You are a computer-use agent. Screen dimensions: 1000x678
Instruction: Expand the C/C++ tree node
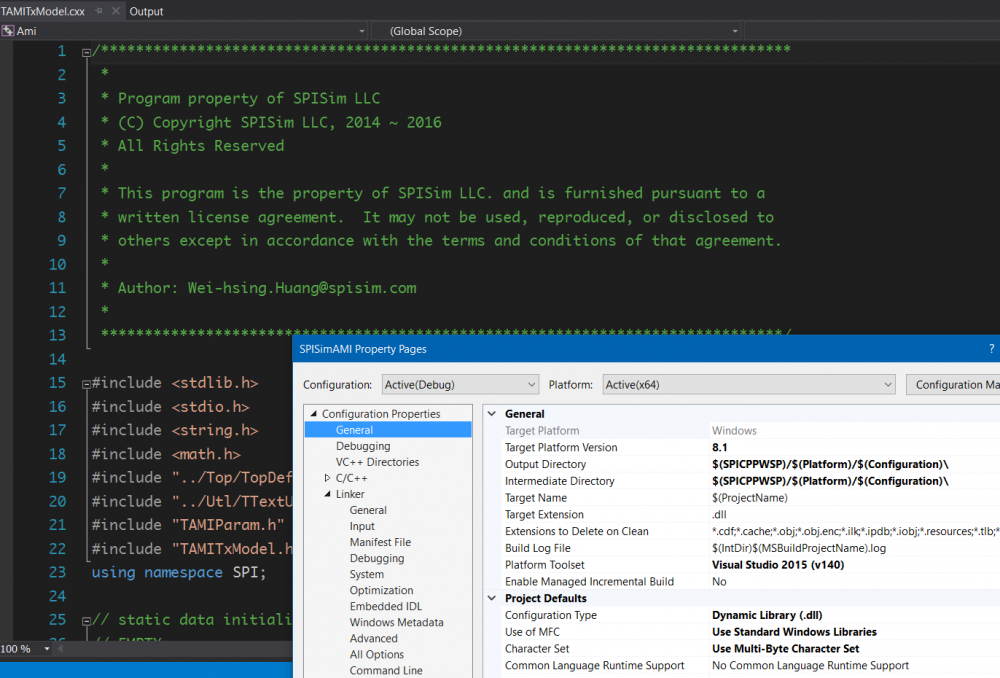[327, 478]
